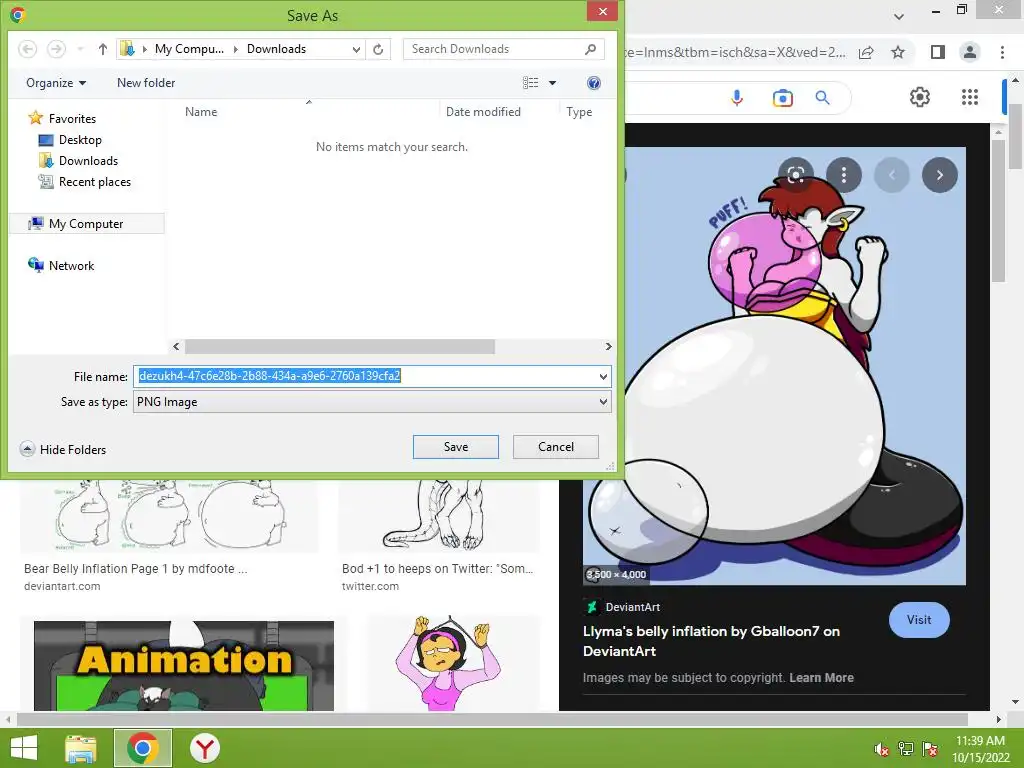Toggle Chrome side panel icon
The image size is (1024, 768).
pyautogui.click(x=938, y=52)
